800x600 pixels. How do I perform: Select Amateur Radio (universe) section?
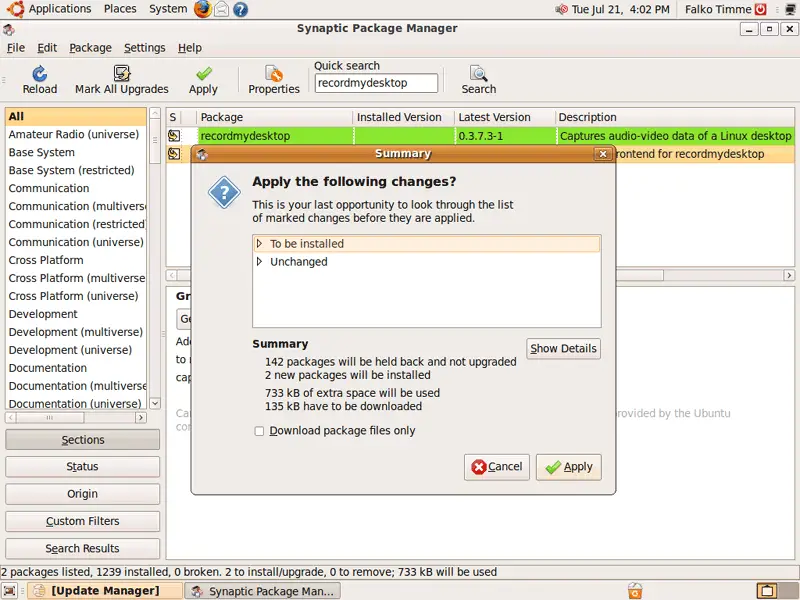(x=76, y=134)
